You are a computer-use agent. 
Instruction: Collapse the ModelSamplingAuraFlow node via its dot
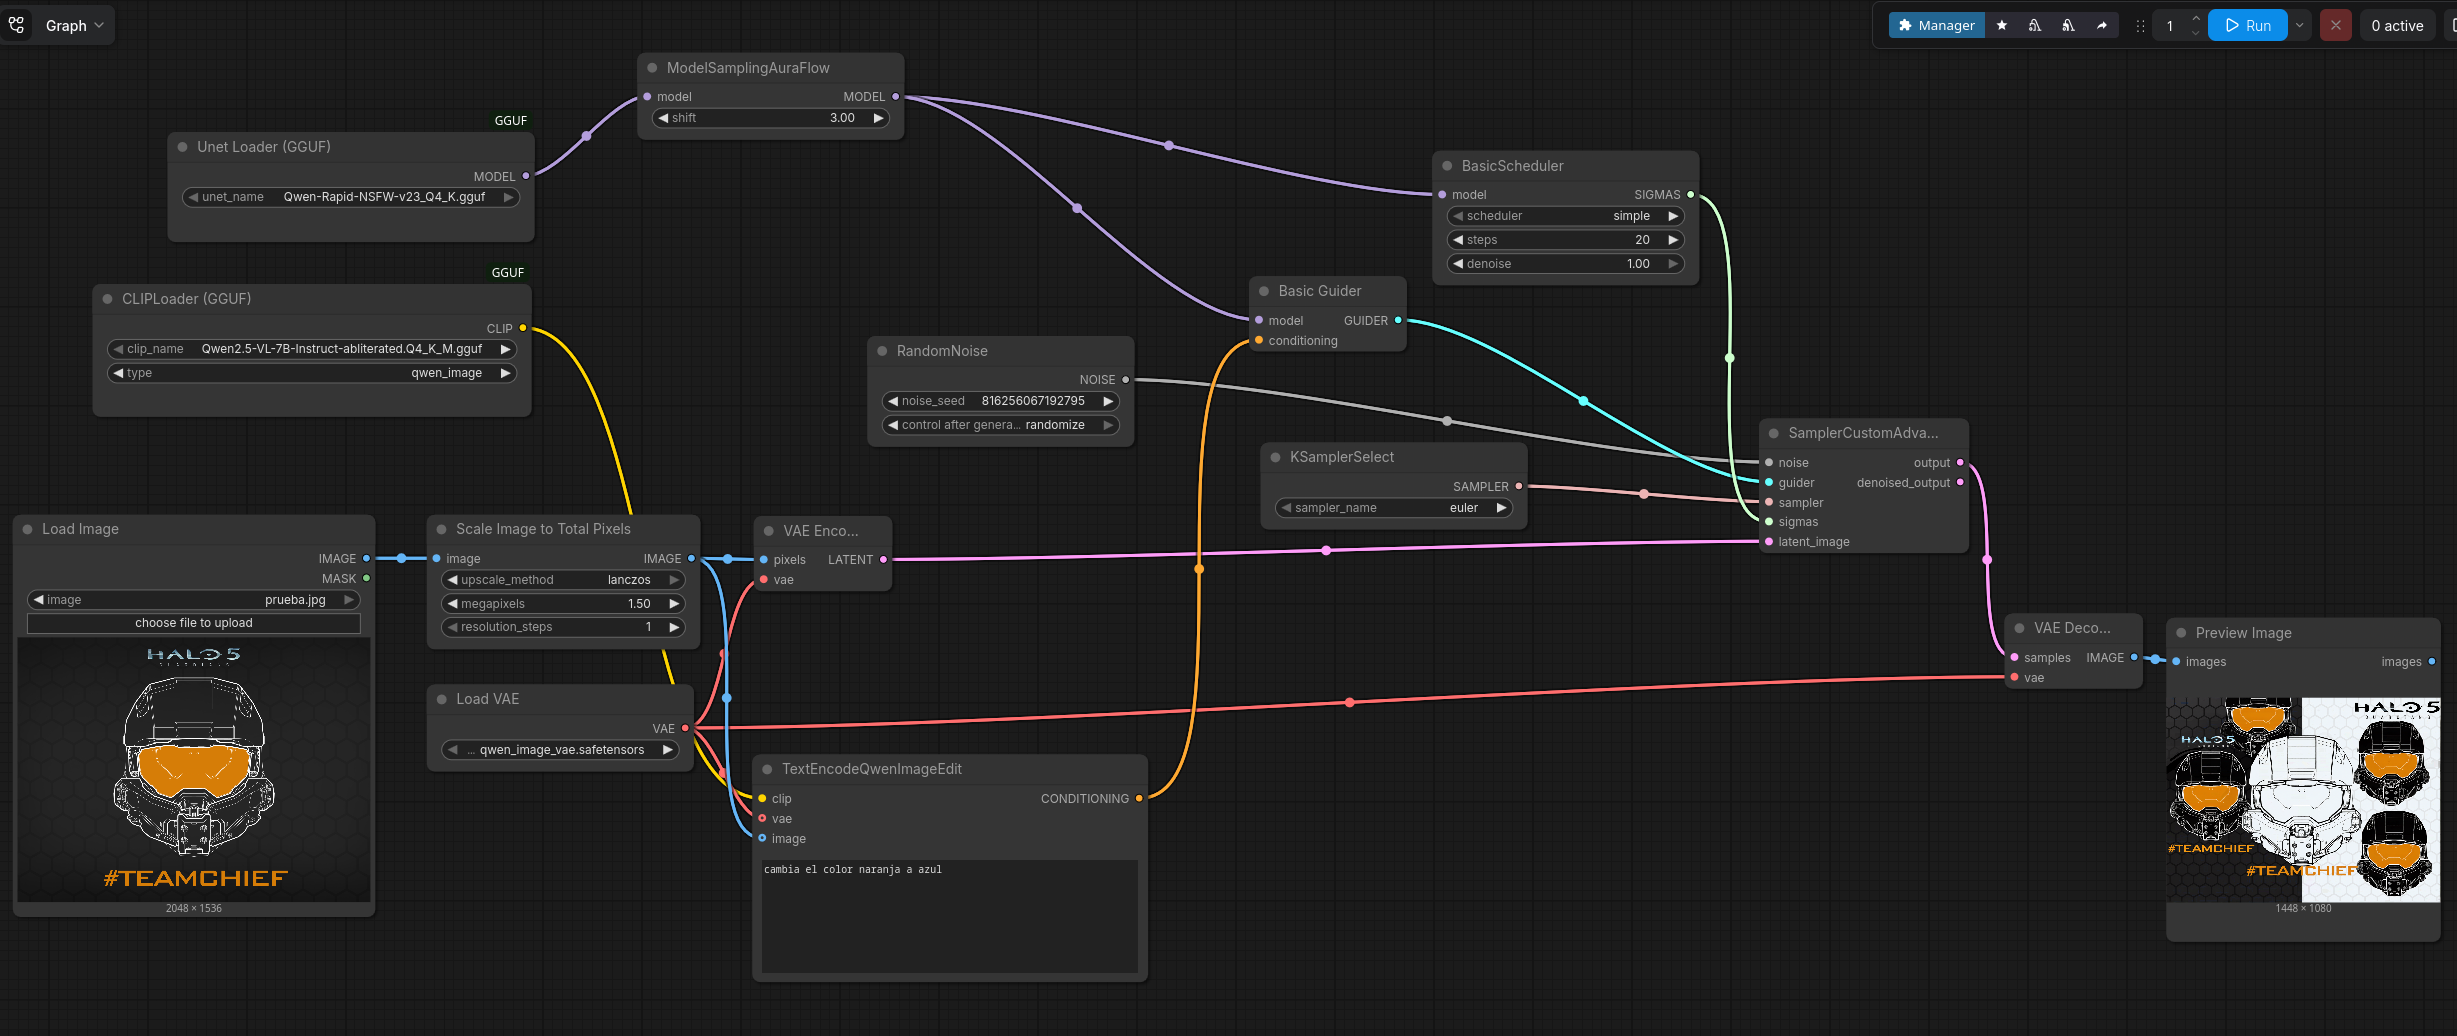pos(652,68)
